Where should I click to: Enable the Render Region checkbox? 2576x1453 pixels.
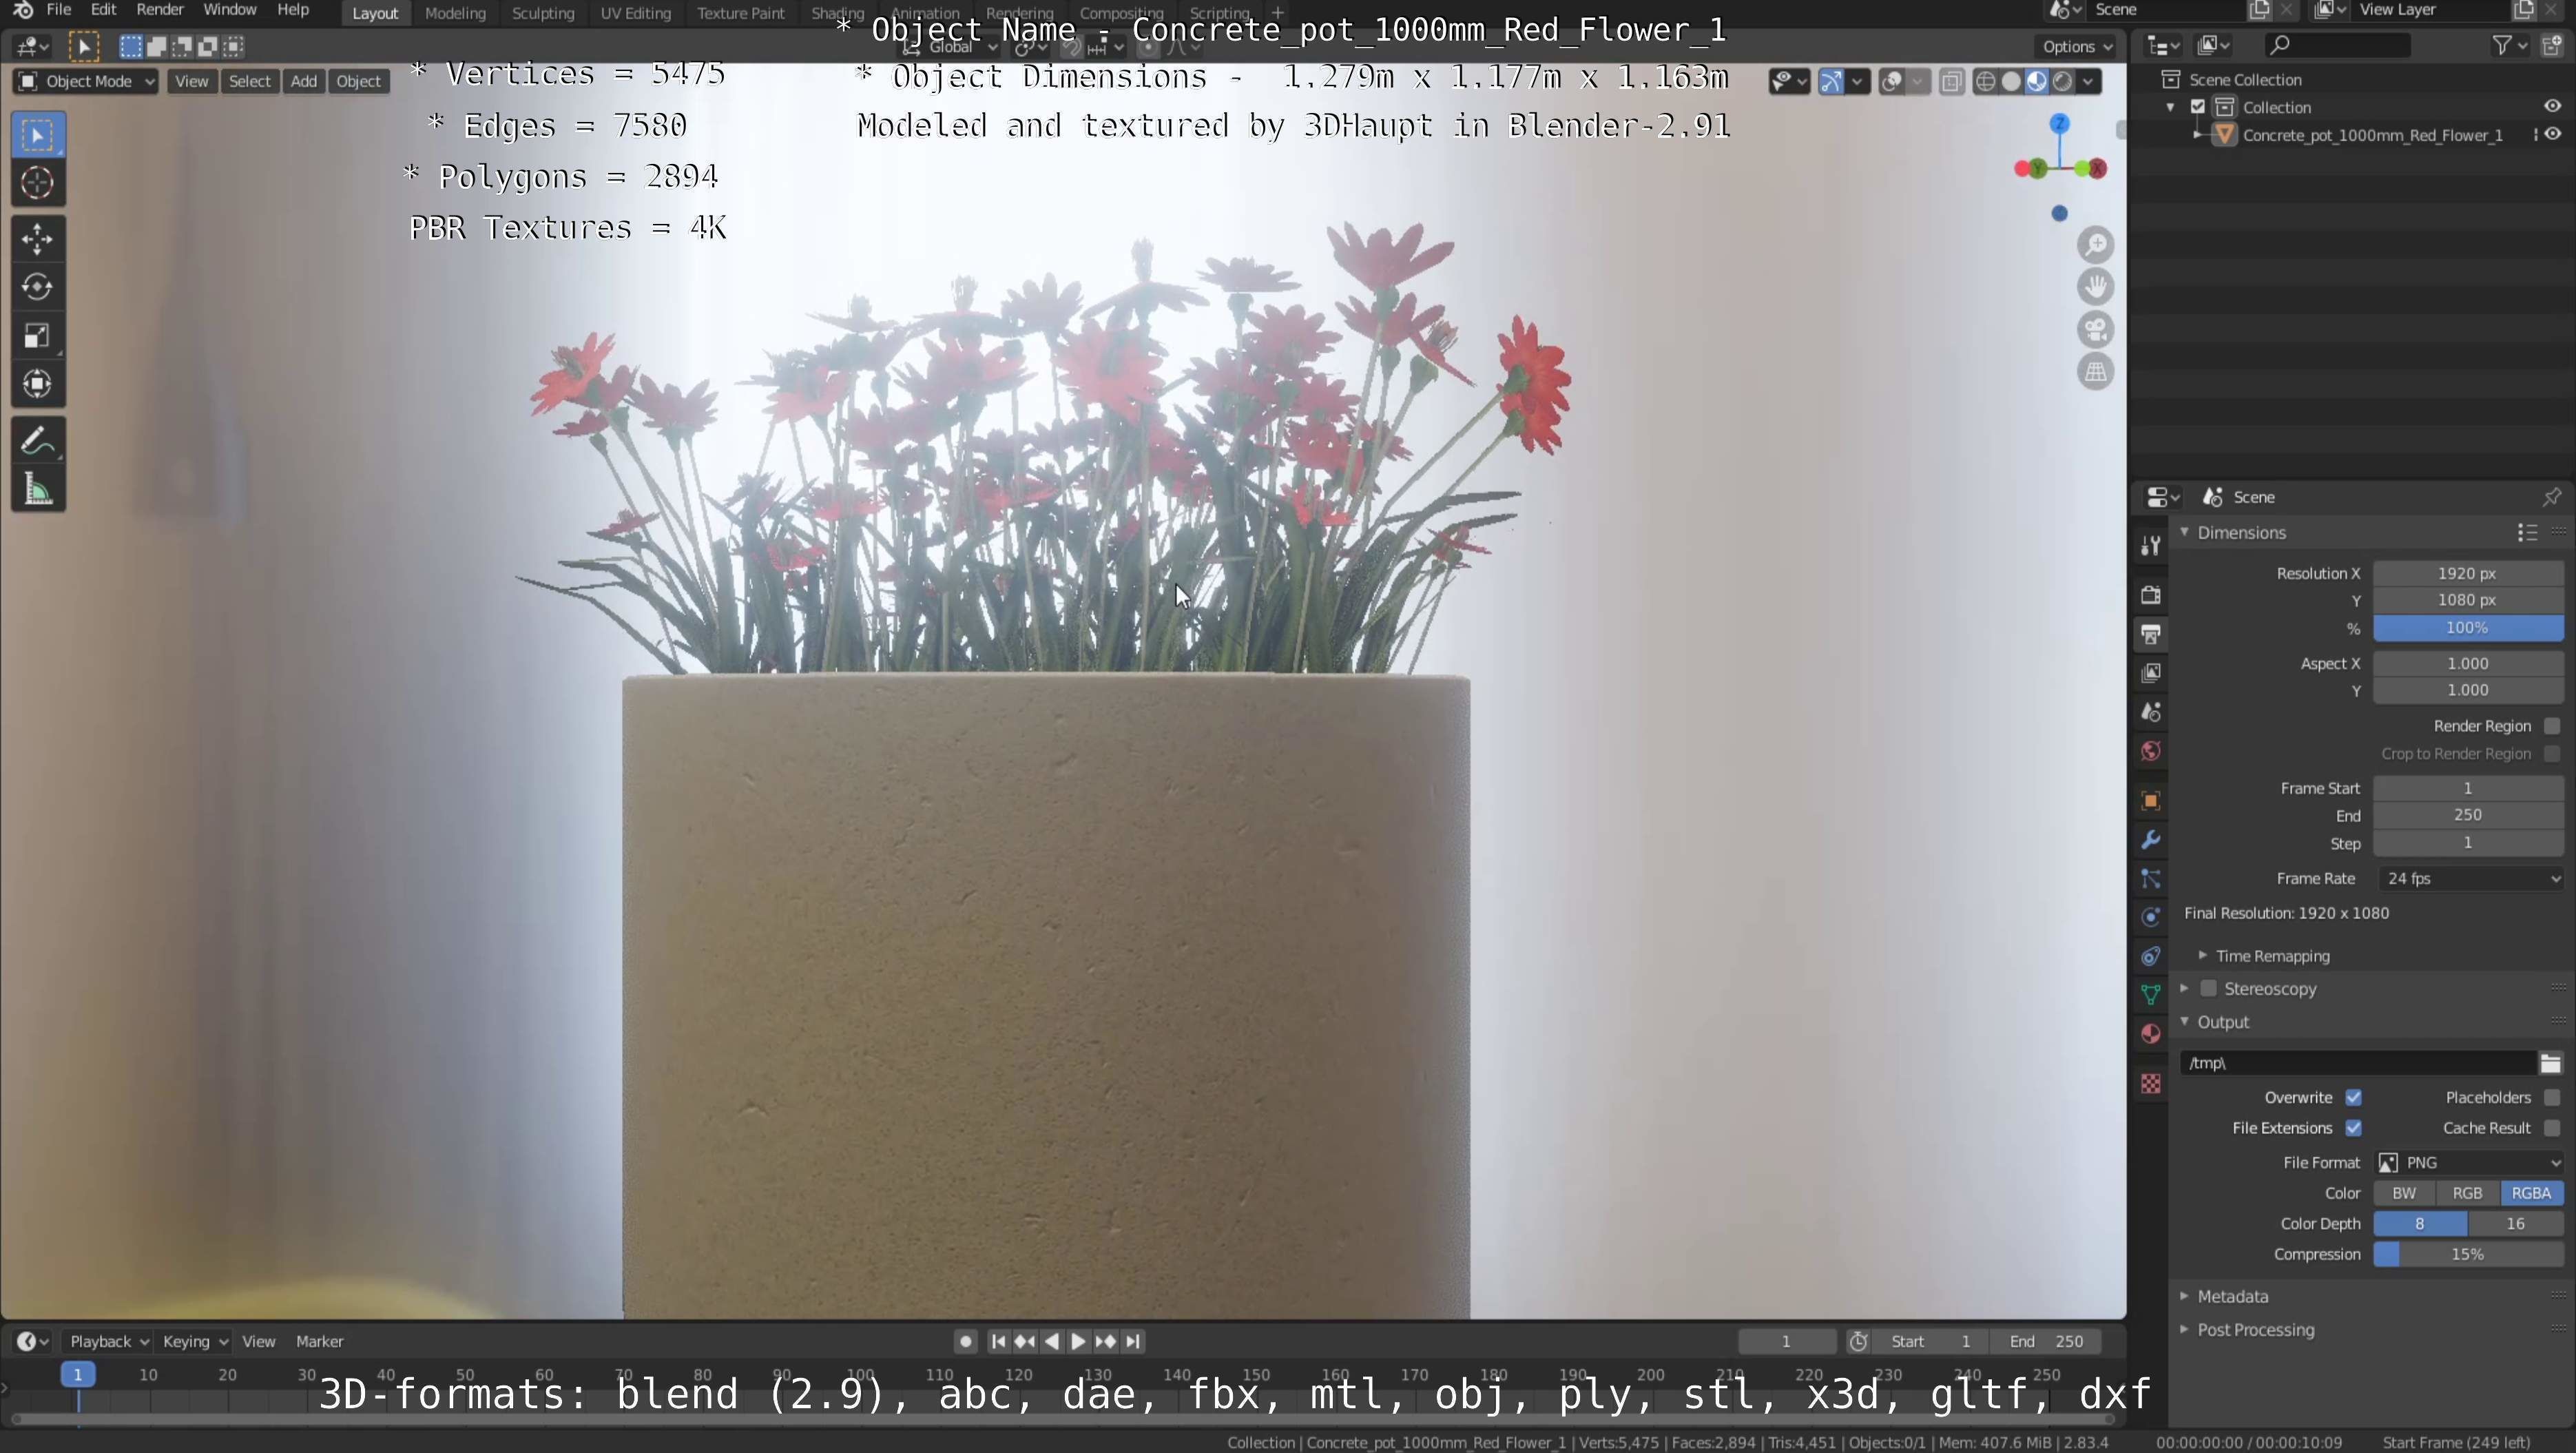[x=2552, y=726]
